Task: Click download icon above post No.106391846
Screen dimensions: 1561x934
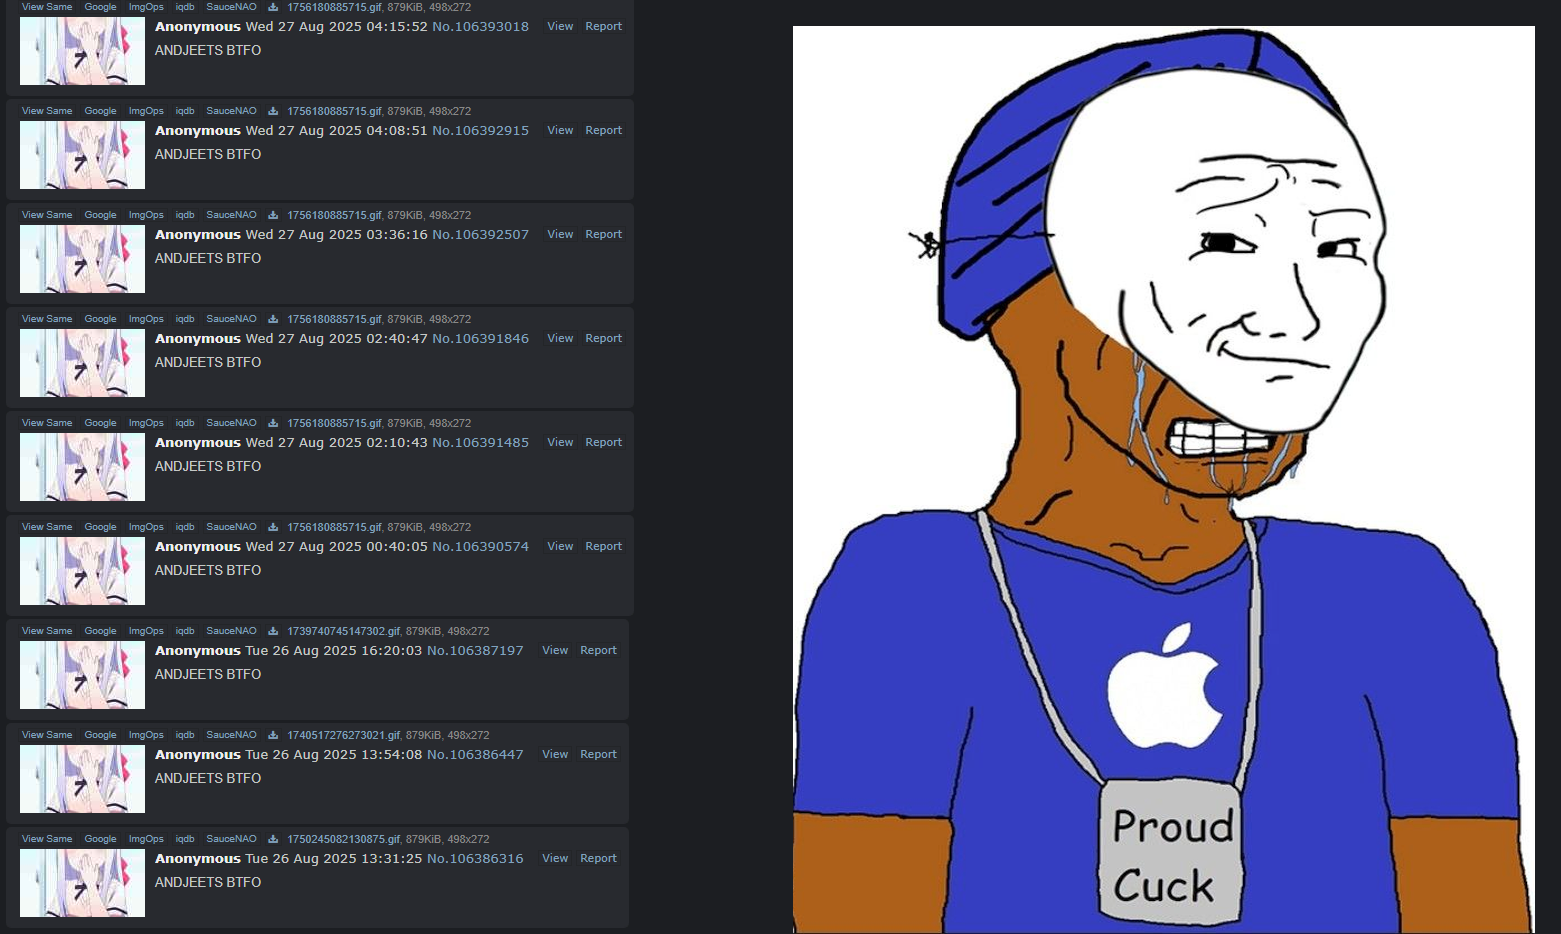Action: (x=273, y=319)
